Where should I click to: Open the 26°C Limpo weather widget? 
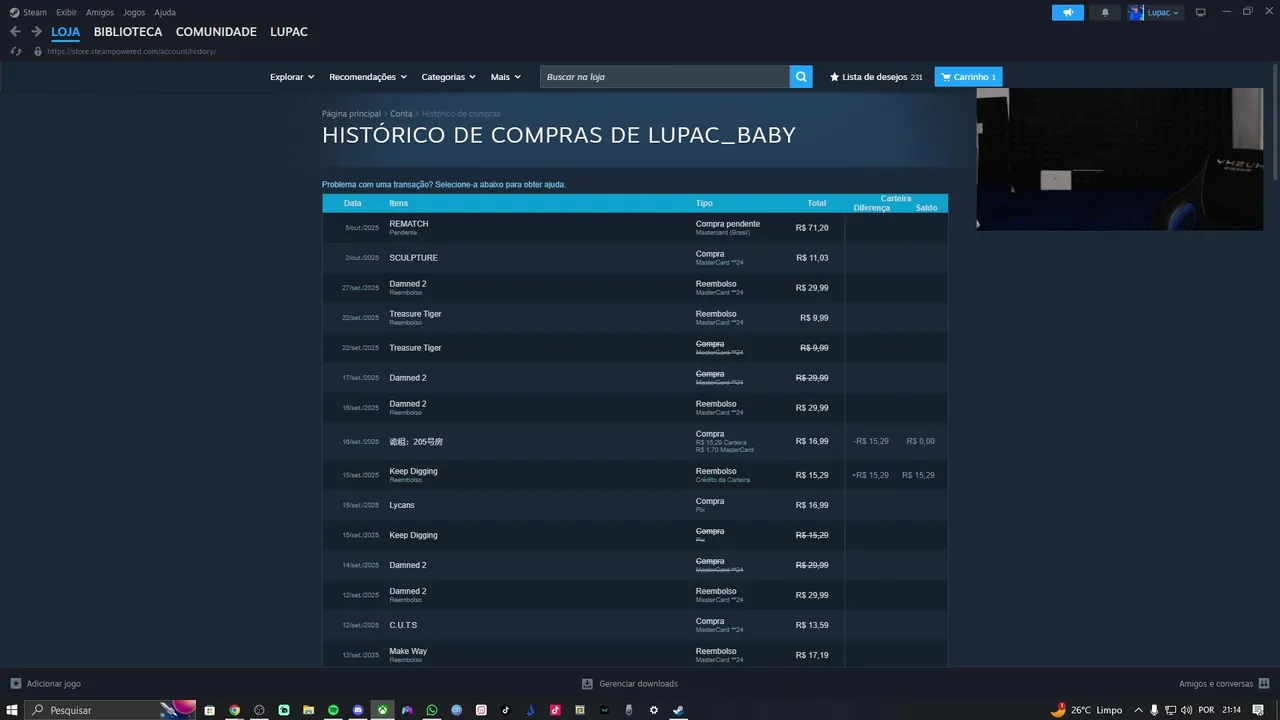pyautogui.click(x=1086, y=710)
